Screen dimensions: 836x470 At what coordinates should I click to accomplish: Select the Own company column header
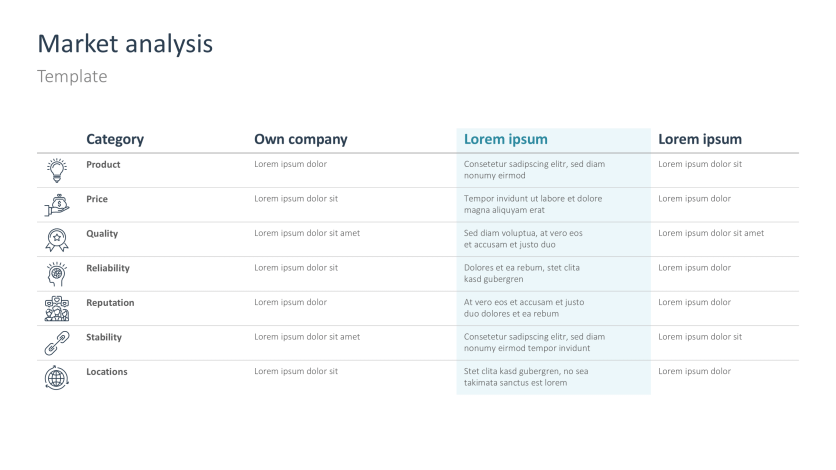pos(301,140)
